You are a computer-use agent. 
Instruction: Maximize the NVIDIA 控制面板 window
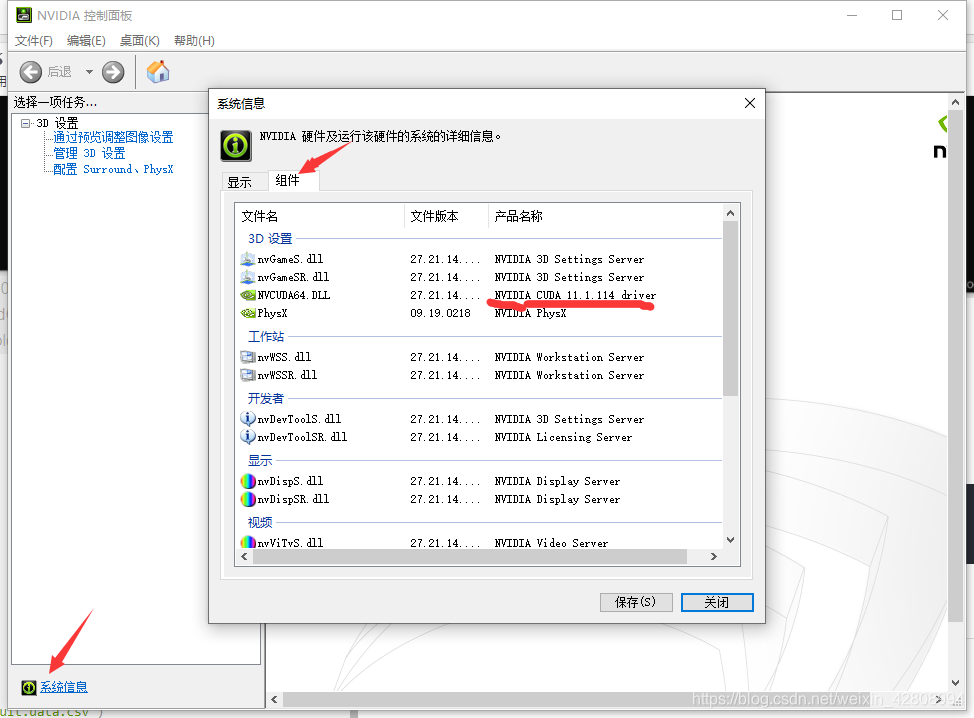tap(897, 15)
